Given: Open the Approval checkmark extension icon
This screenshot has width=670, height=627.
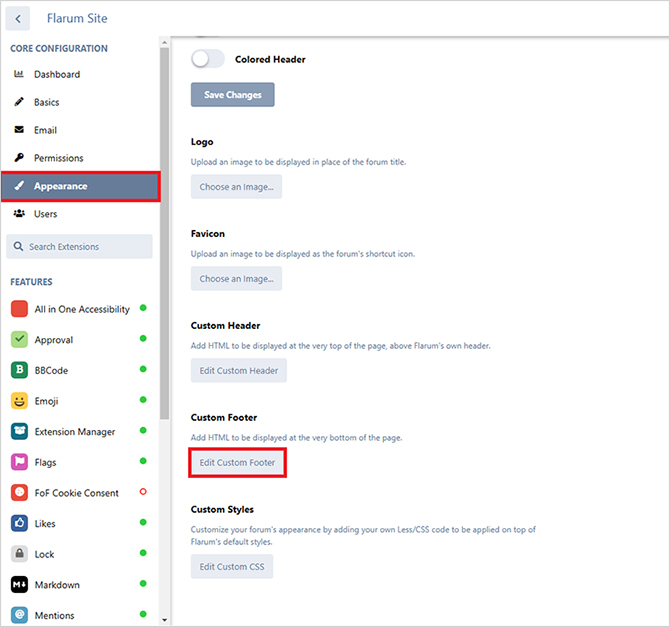Looking at the screenshot, I should (x=19, y=339).
